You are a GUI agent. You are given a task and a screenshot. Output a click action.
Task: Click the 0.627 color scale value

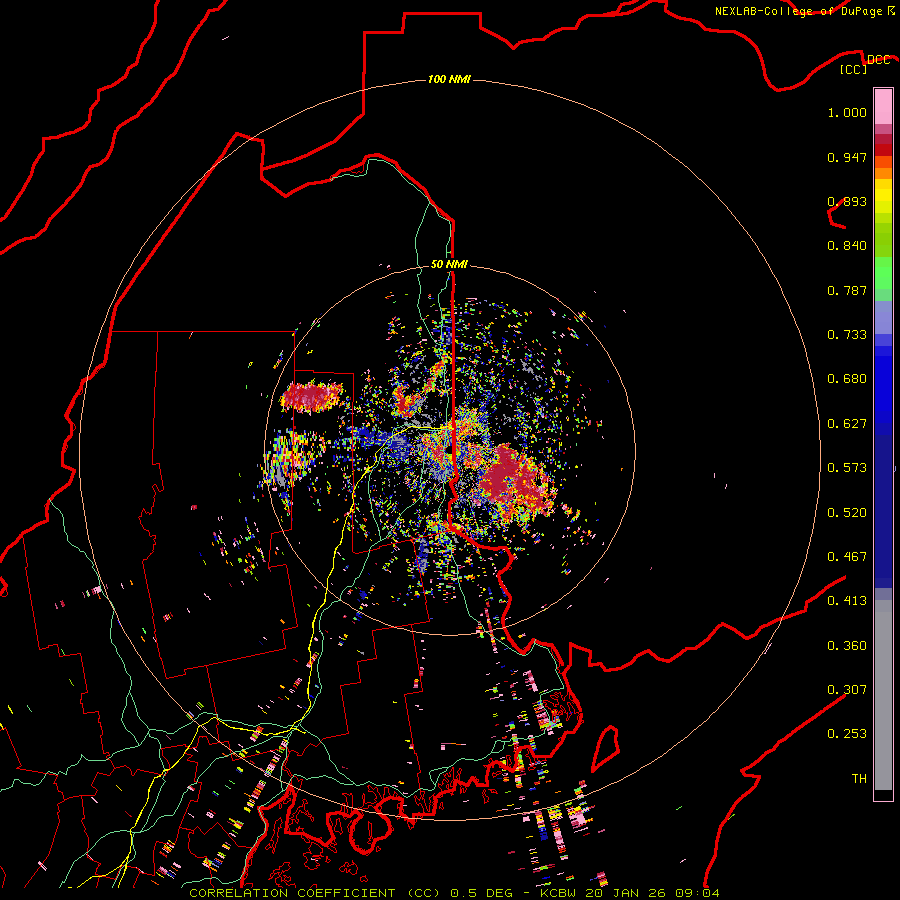(x=847, y=424)
